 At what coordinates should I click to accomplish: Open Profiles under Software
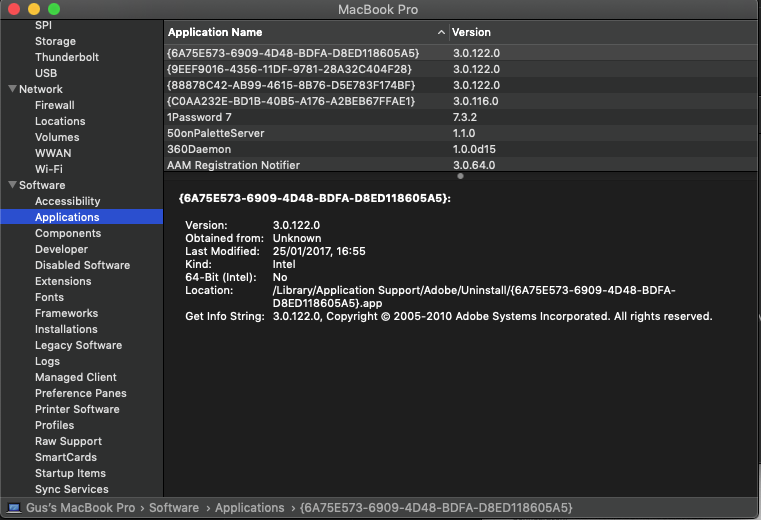pyautogui.click(x=55, y=426)
